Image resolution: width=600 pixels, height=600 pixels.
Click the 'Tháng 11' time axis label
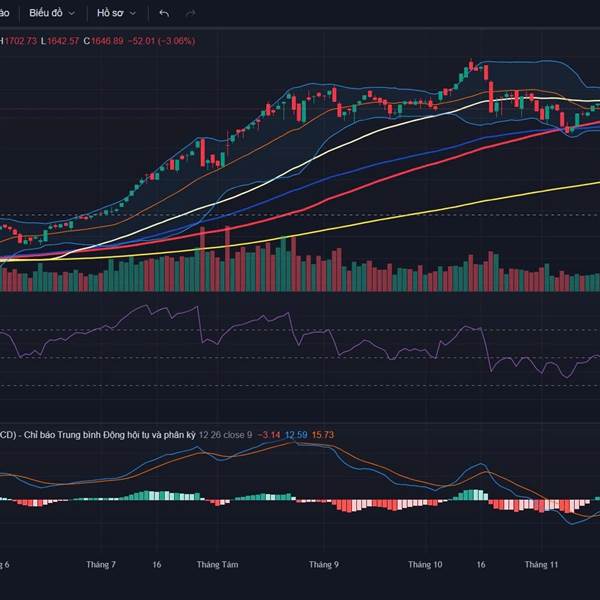[x=541, y=564]
